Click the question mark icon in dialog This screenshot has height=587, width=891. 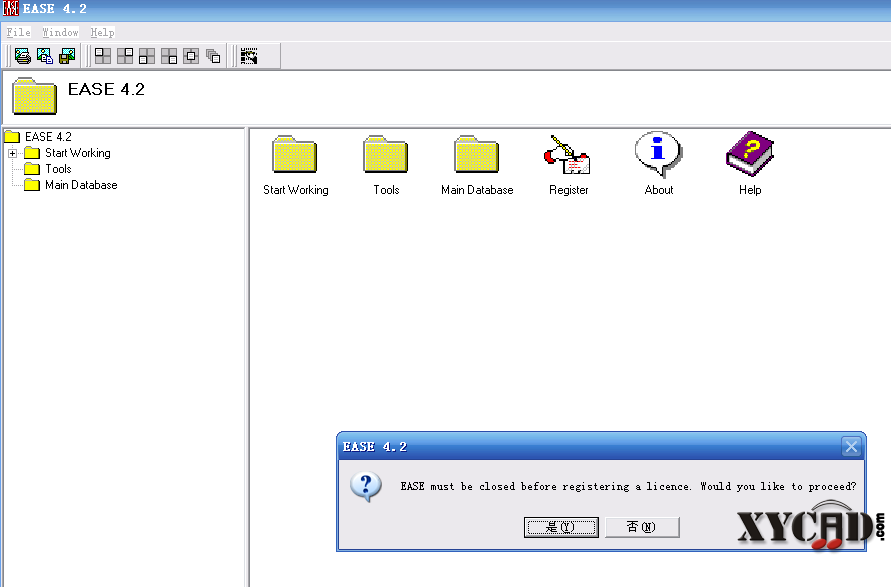point(366,486)
